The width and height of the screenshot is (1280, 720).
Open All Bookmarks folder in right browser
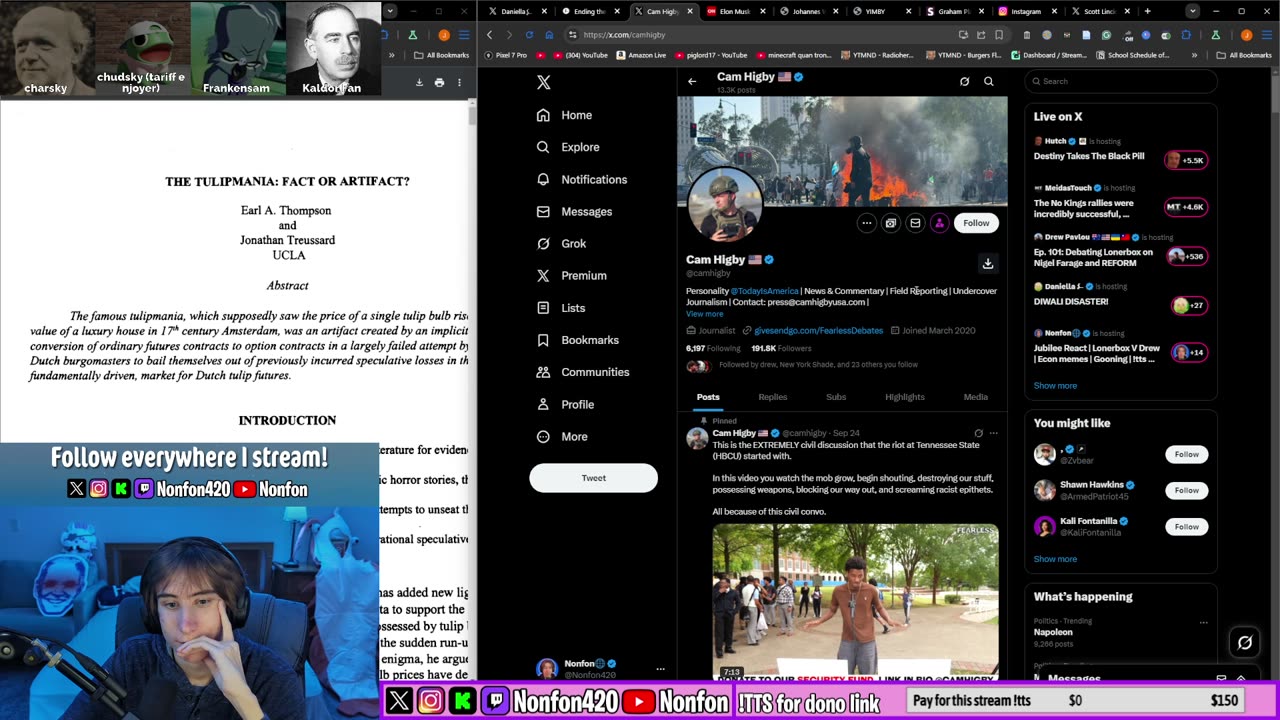coord(1244,55)
